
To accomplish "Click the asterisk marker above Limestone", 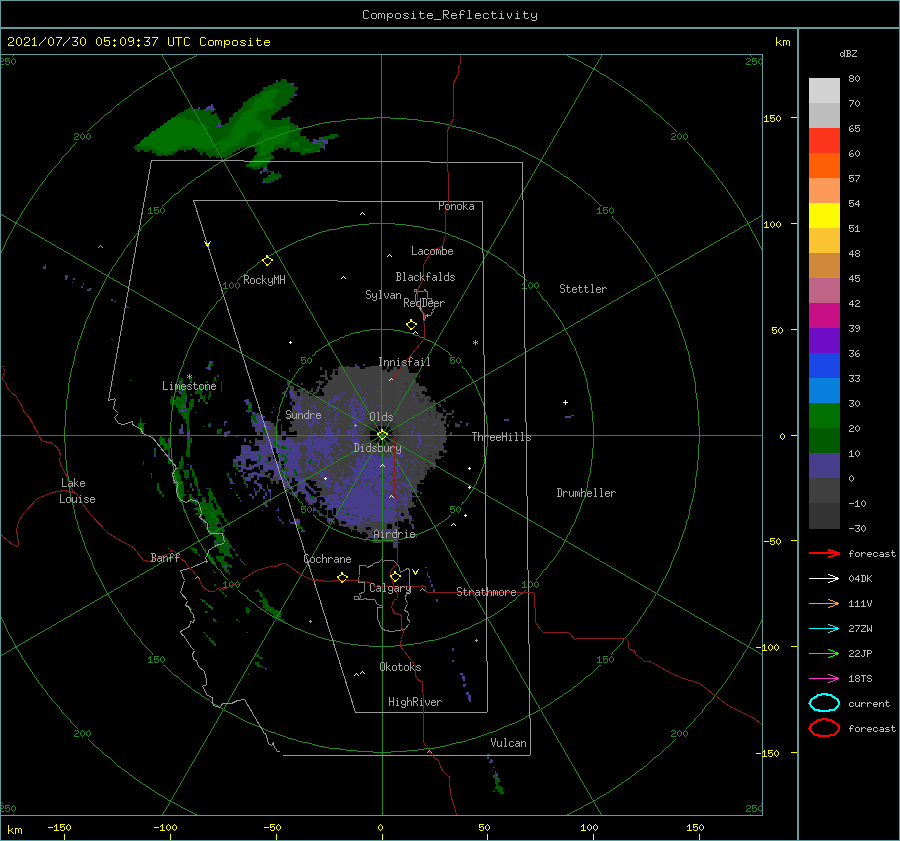I will 189,377.
